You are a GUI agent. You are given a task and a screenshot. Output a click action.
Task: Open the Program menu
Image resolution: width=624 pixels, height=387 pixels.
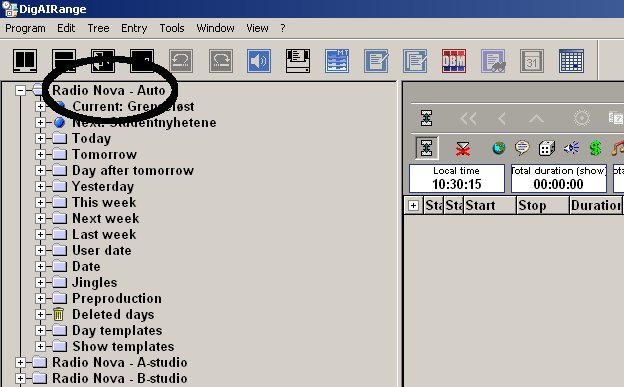[25, 28]
